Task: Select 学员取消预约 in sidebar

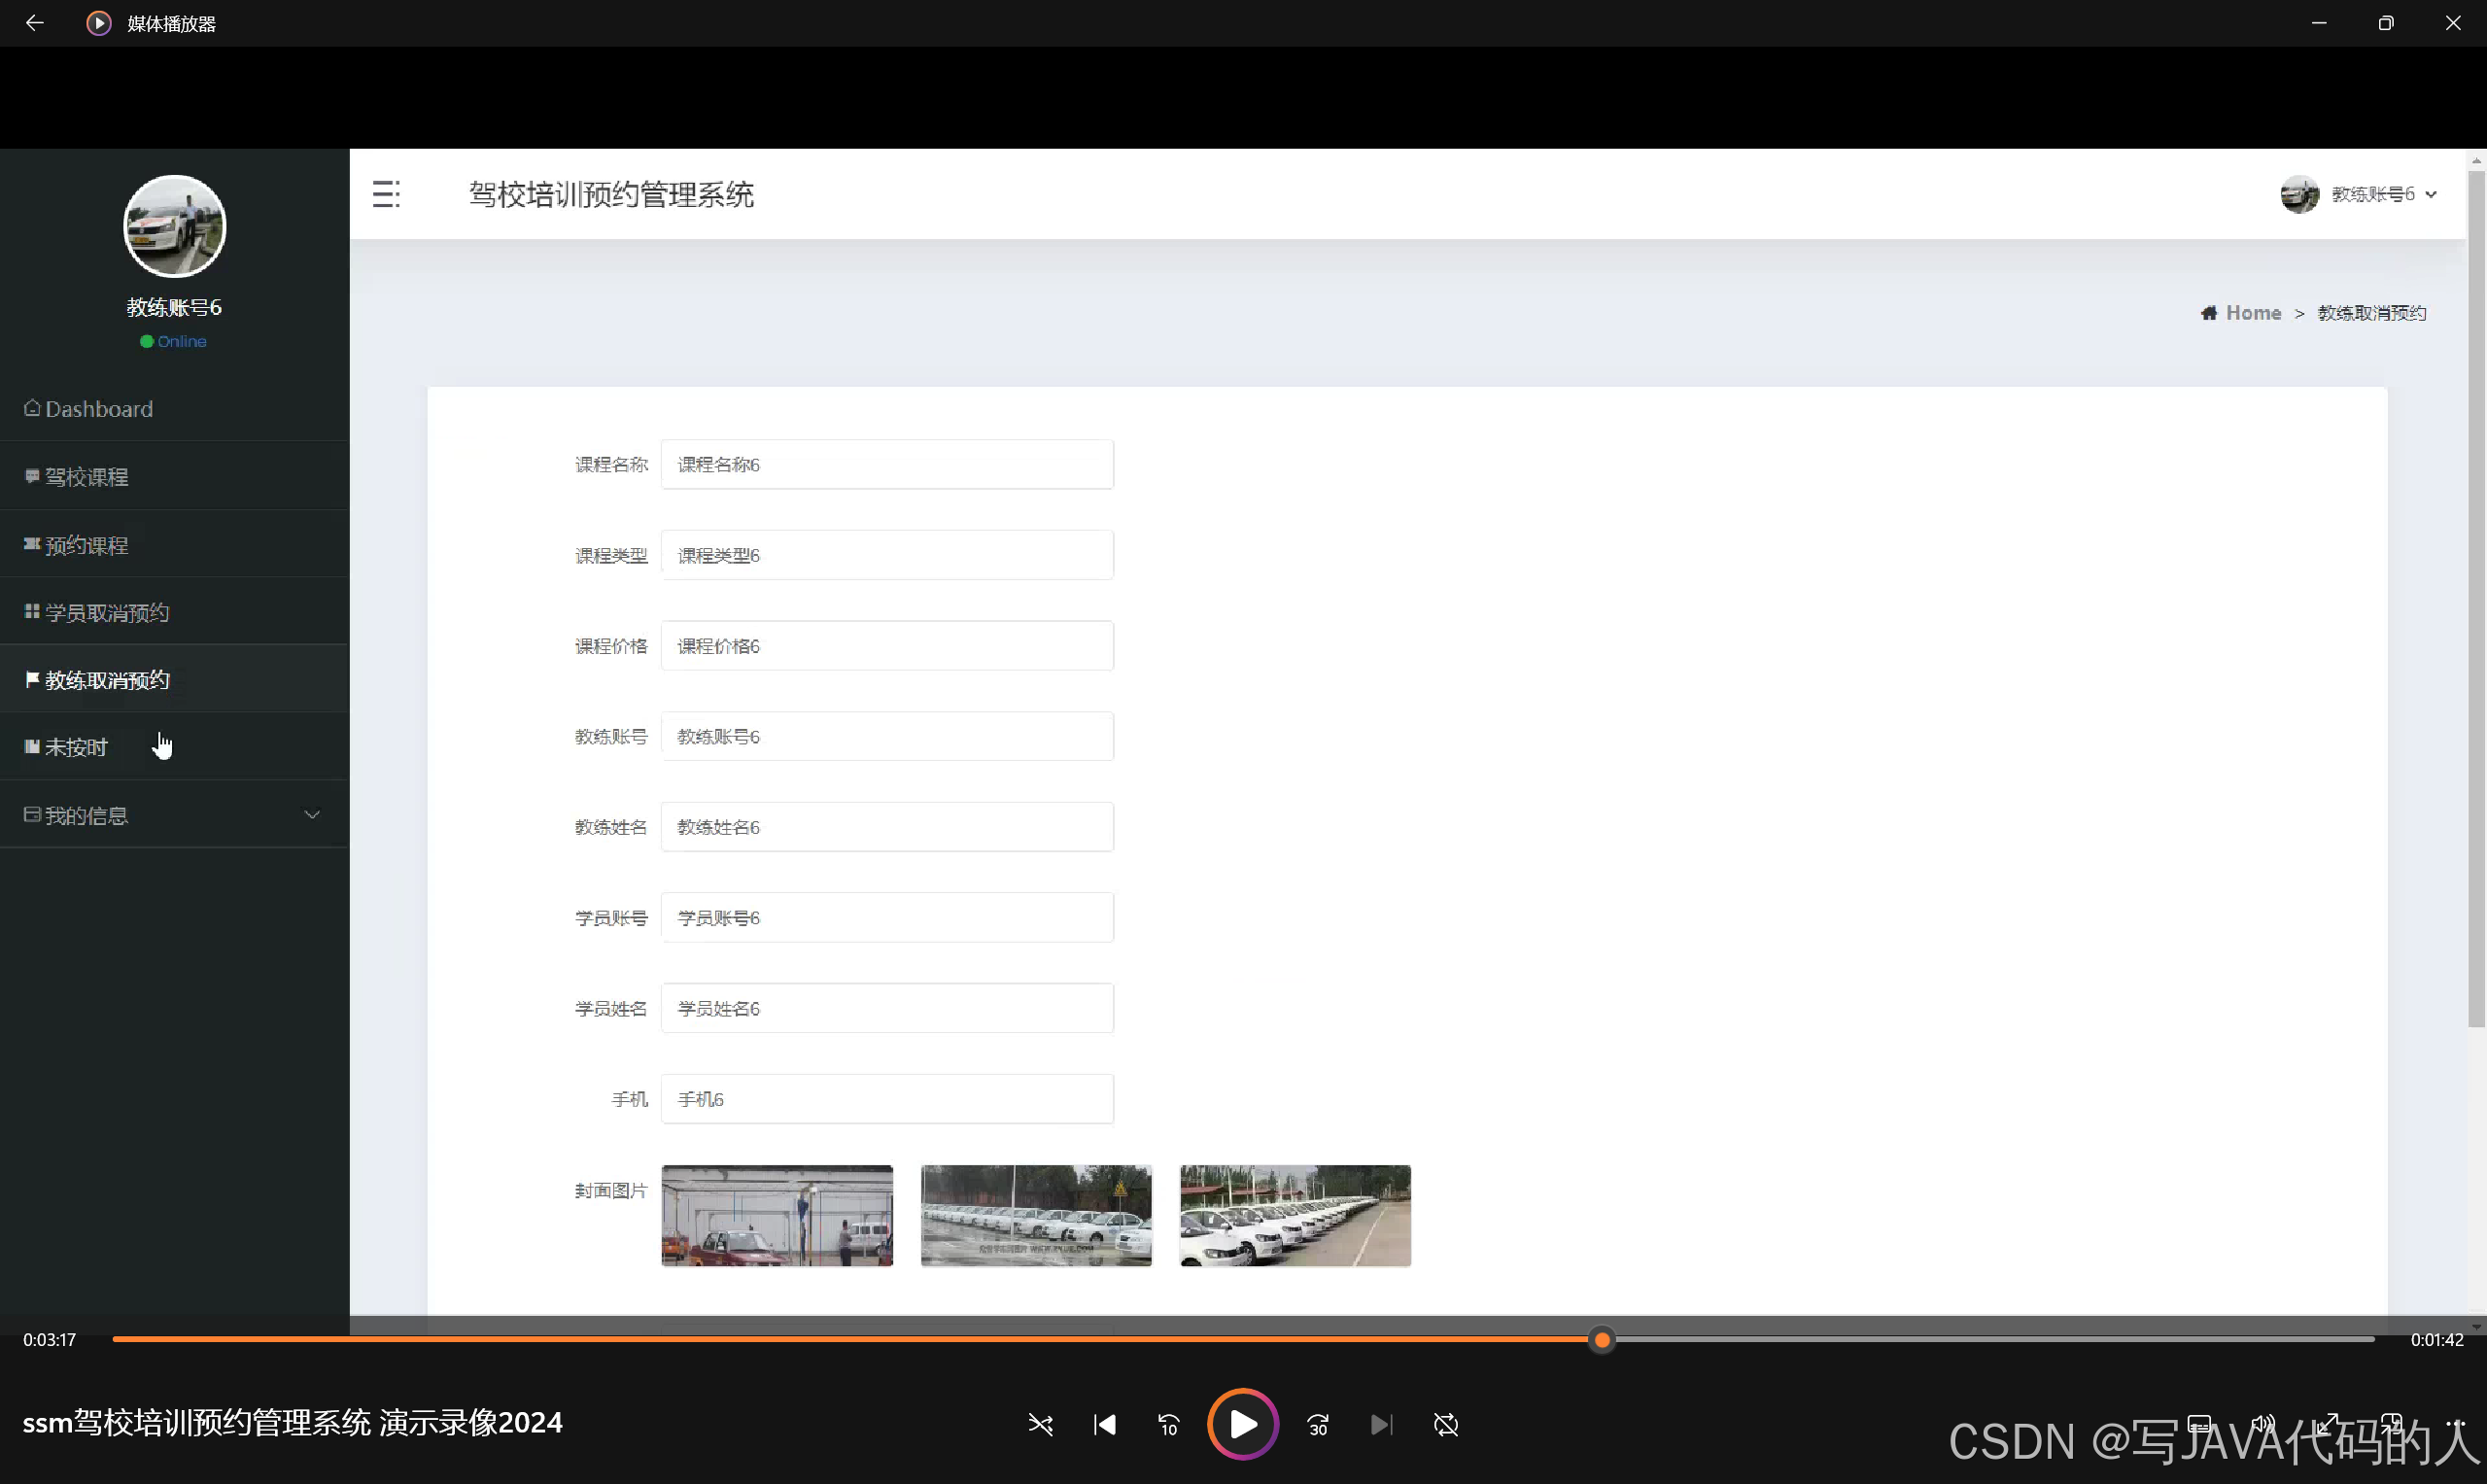Action: 106,612
